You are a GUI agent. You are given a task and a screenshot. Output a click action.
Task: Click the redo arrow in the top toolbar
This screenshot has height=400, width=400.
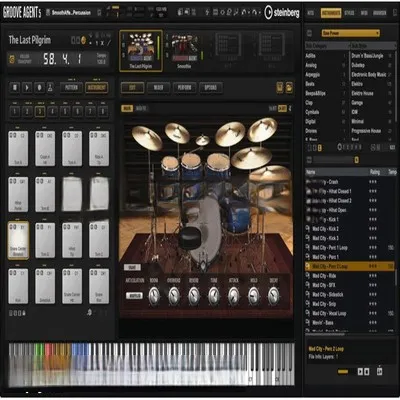click(x=255, y=12)
